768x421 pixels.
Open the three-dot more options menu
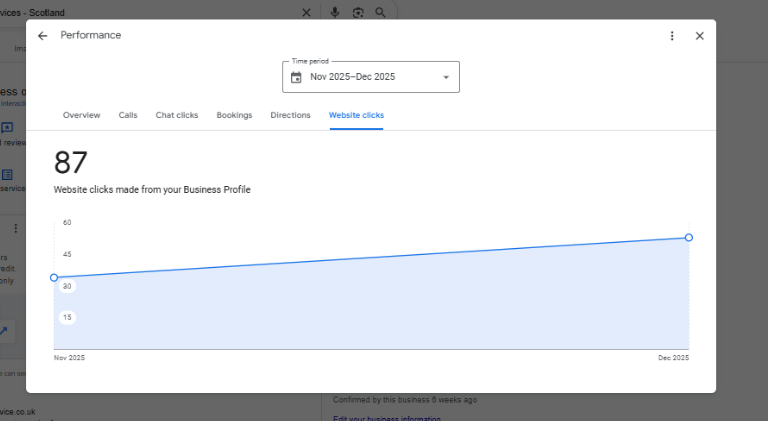click(x=672, y=35)
